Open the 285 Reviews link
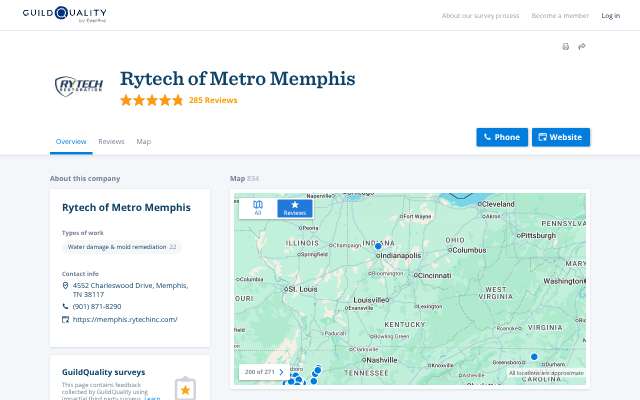This screenshot has height=400, width=640. (213, 100)
